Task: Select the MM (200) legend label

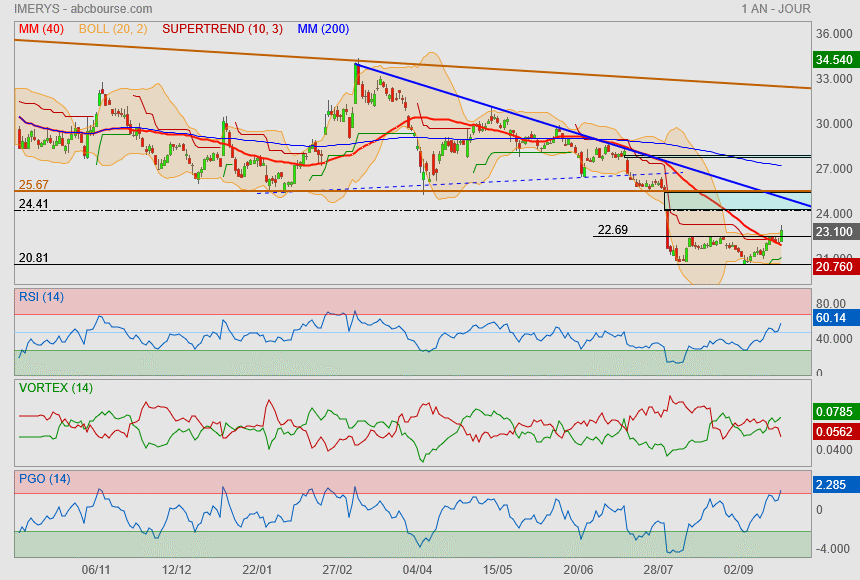Action: click(322, 29)
